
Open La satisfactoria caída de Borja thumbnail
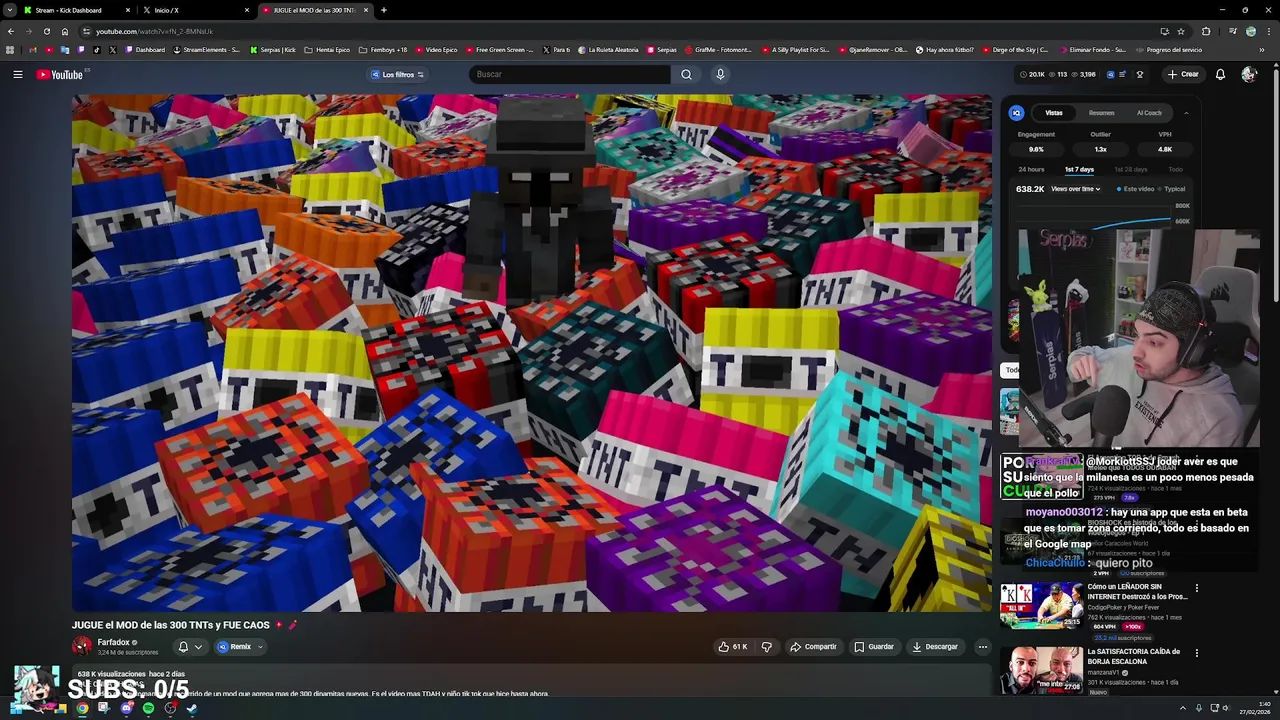(1041, 670)
